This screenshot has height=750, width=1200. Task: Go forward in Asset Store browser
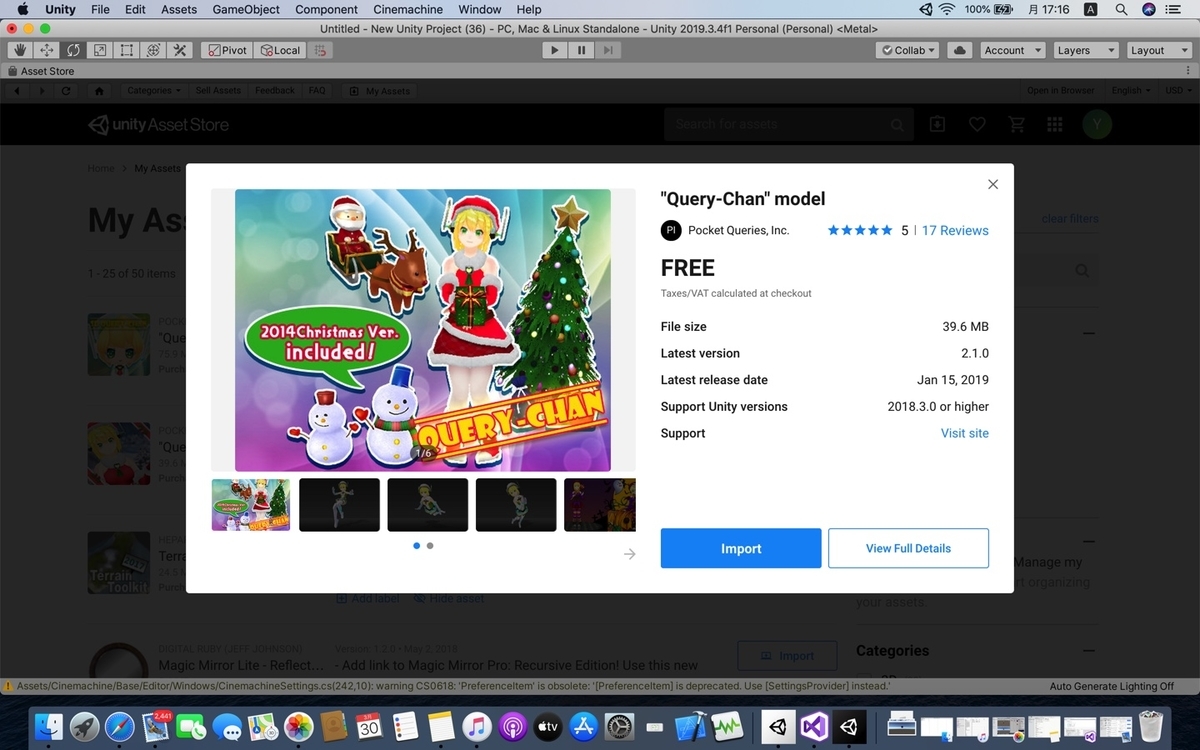click(41, 91)
